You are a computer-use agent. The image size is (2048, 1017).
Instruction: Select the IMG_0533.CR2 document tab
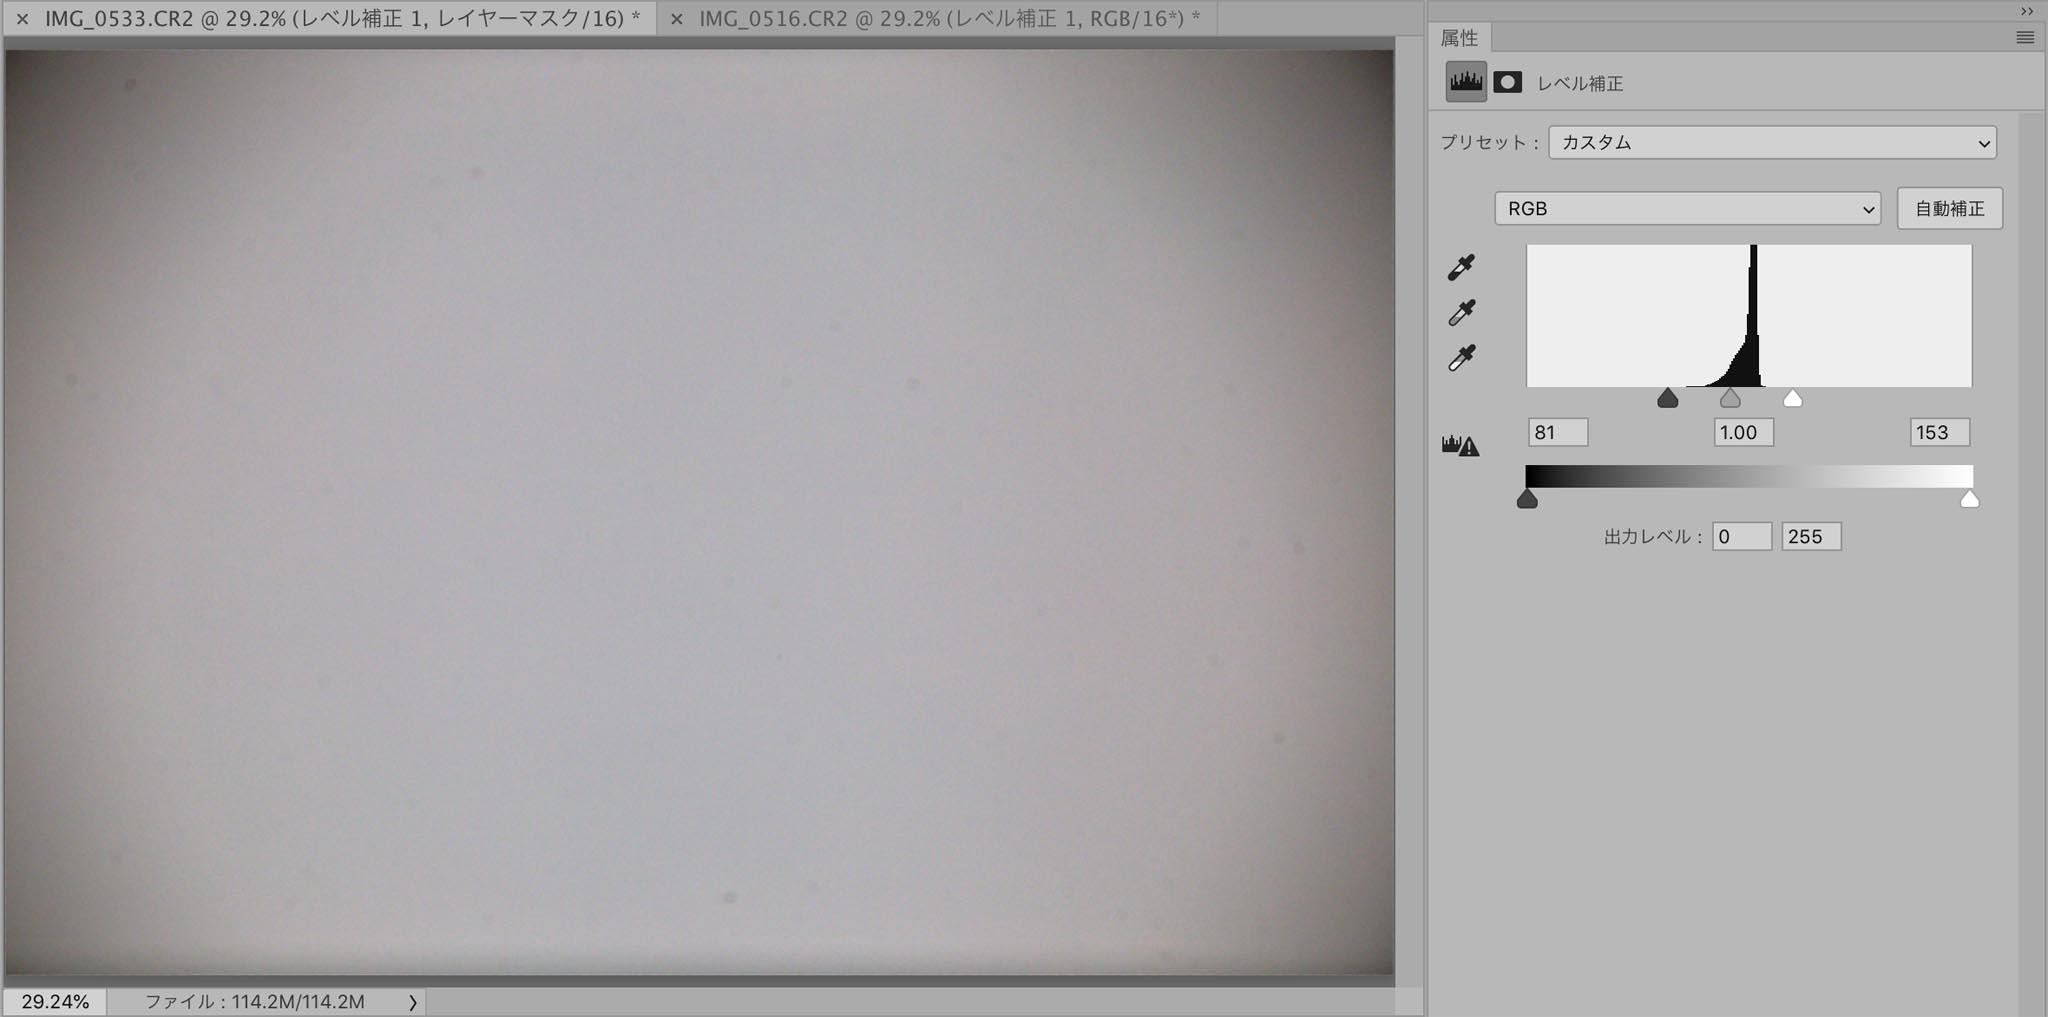click(342, 18)
